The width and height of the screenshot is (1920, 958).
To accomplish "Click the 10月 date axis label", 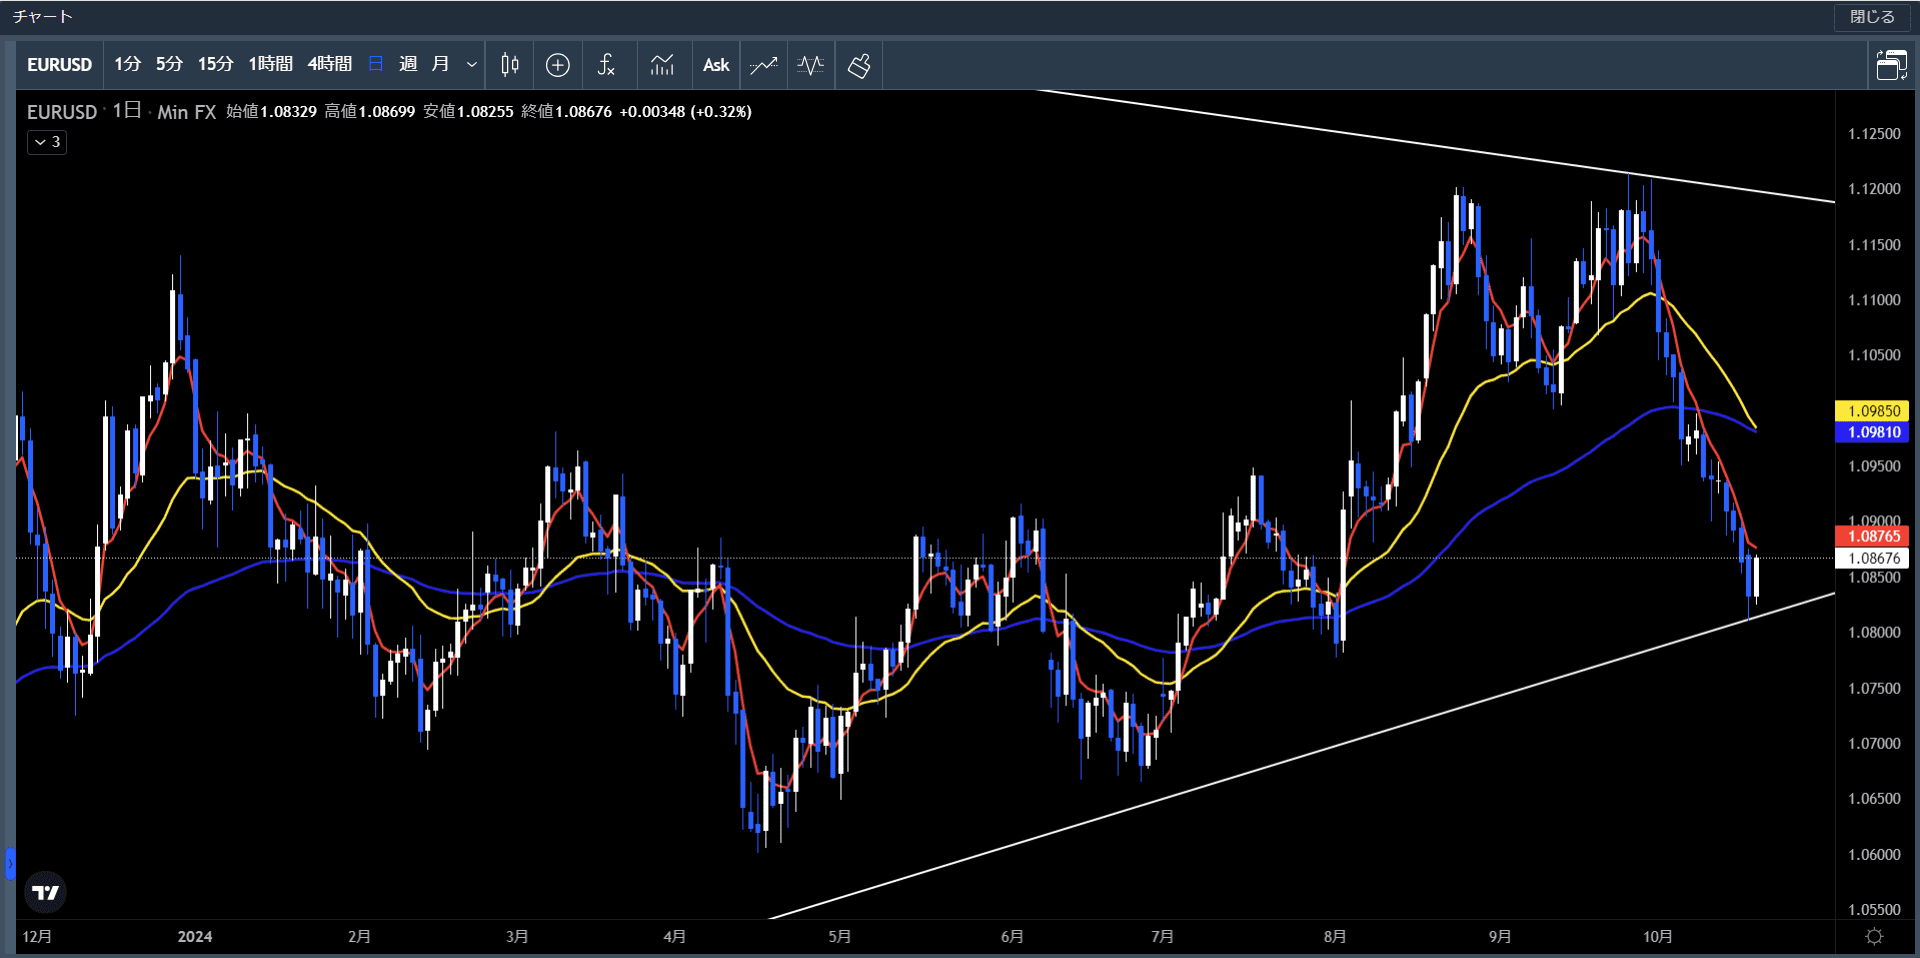I will coord(1658,937).
